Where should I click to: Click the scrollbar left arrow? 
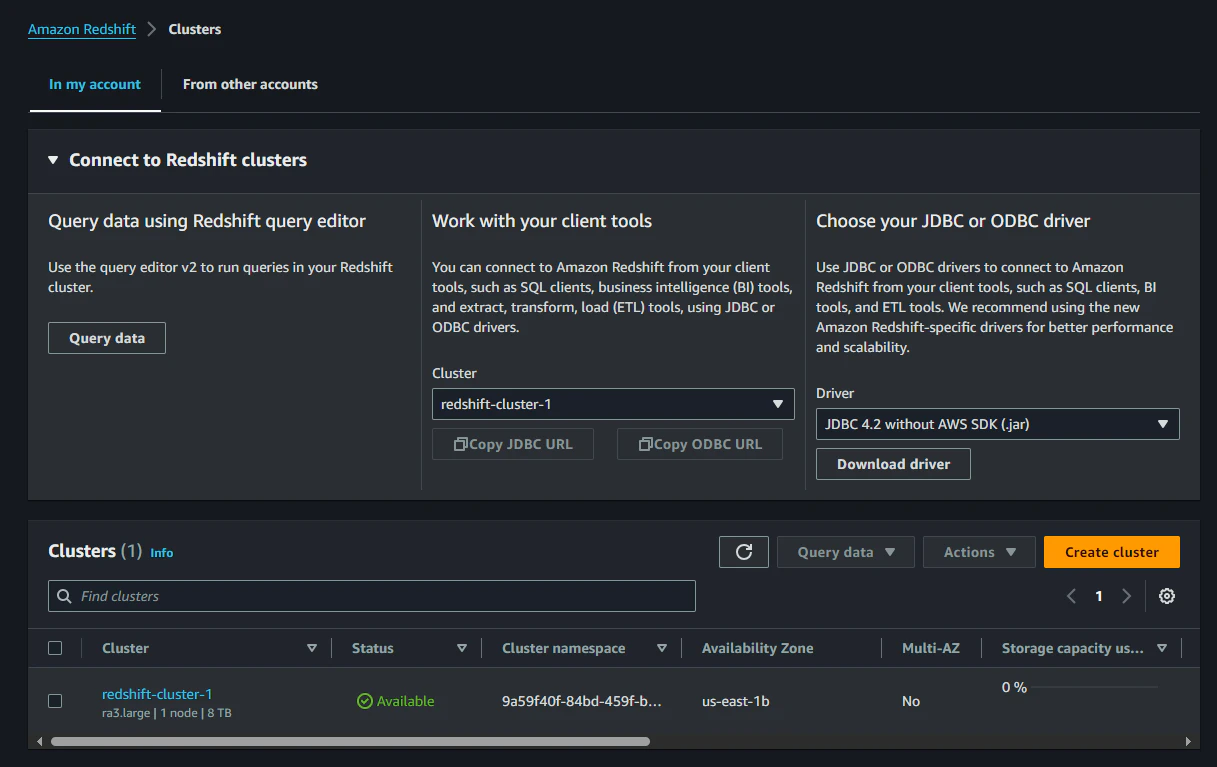pyautogui.click(x=40, y=742)
